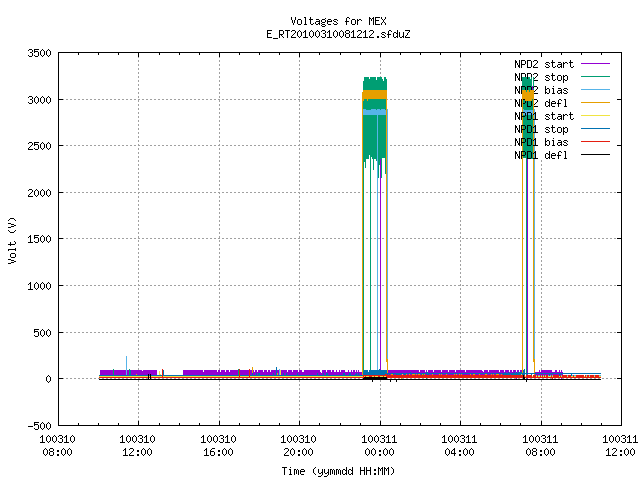The height and width of the screenshot is (480, 640).
Task: Click the 'NPD1 bias' legend label
Action: click(541, 142)
